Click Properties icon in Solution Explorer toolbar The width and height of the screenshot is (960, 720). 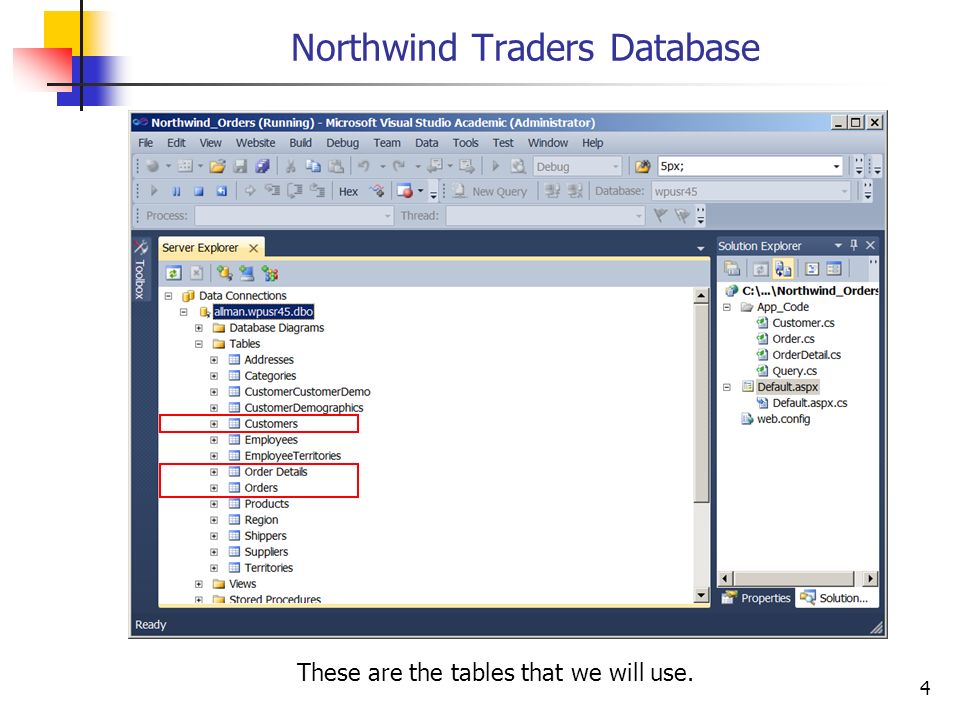click(732, 268)
